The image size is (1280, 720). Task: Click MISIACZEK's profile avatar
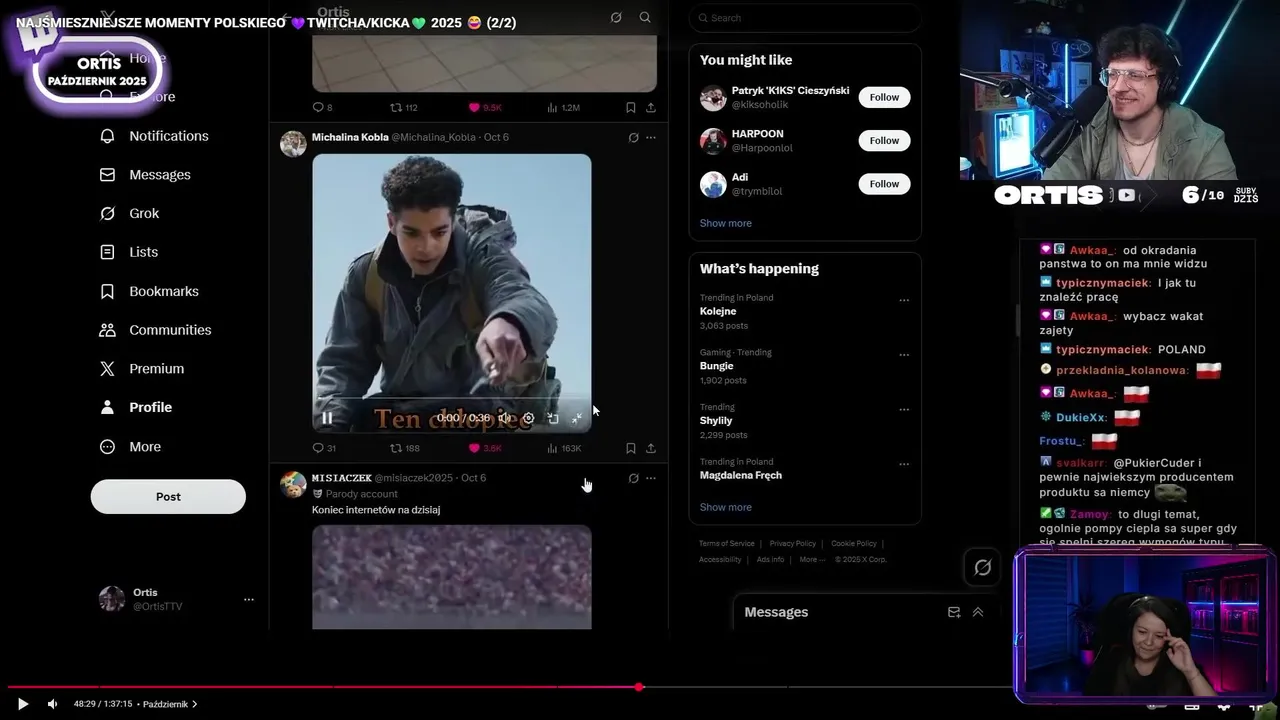coord(293,484)
